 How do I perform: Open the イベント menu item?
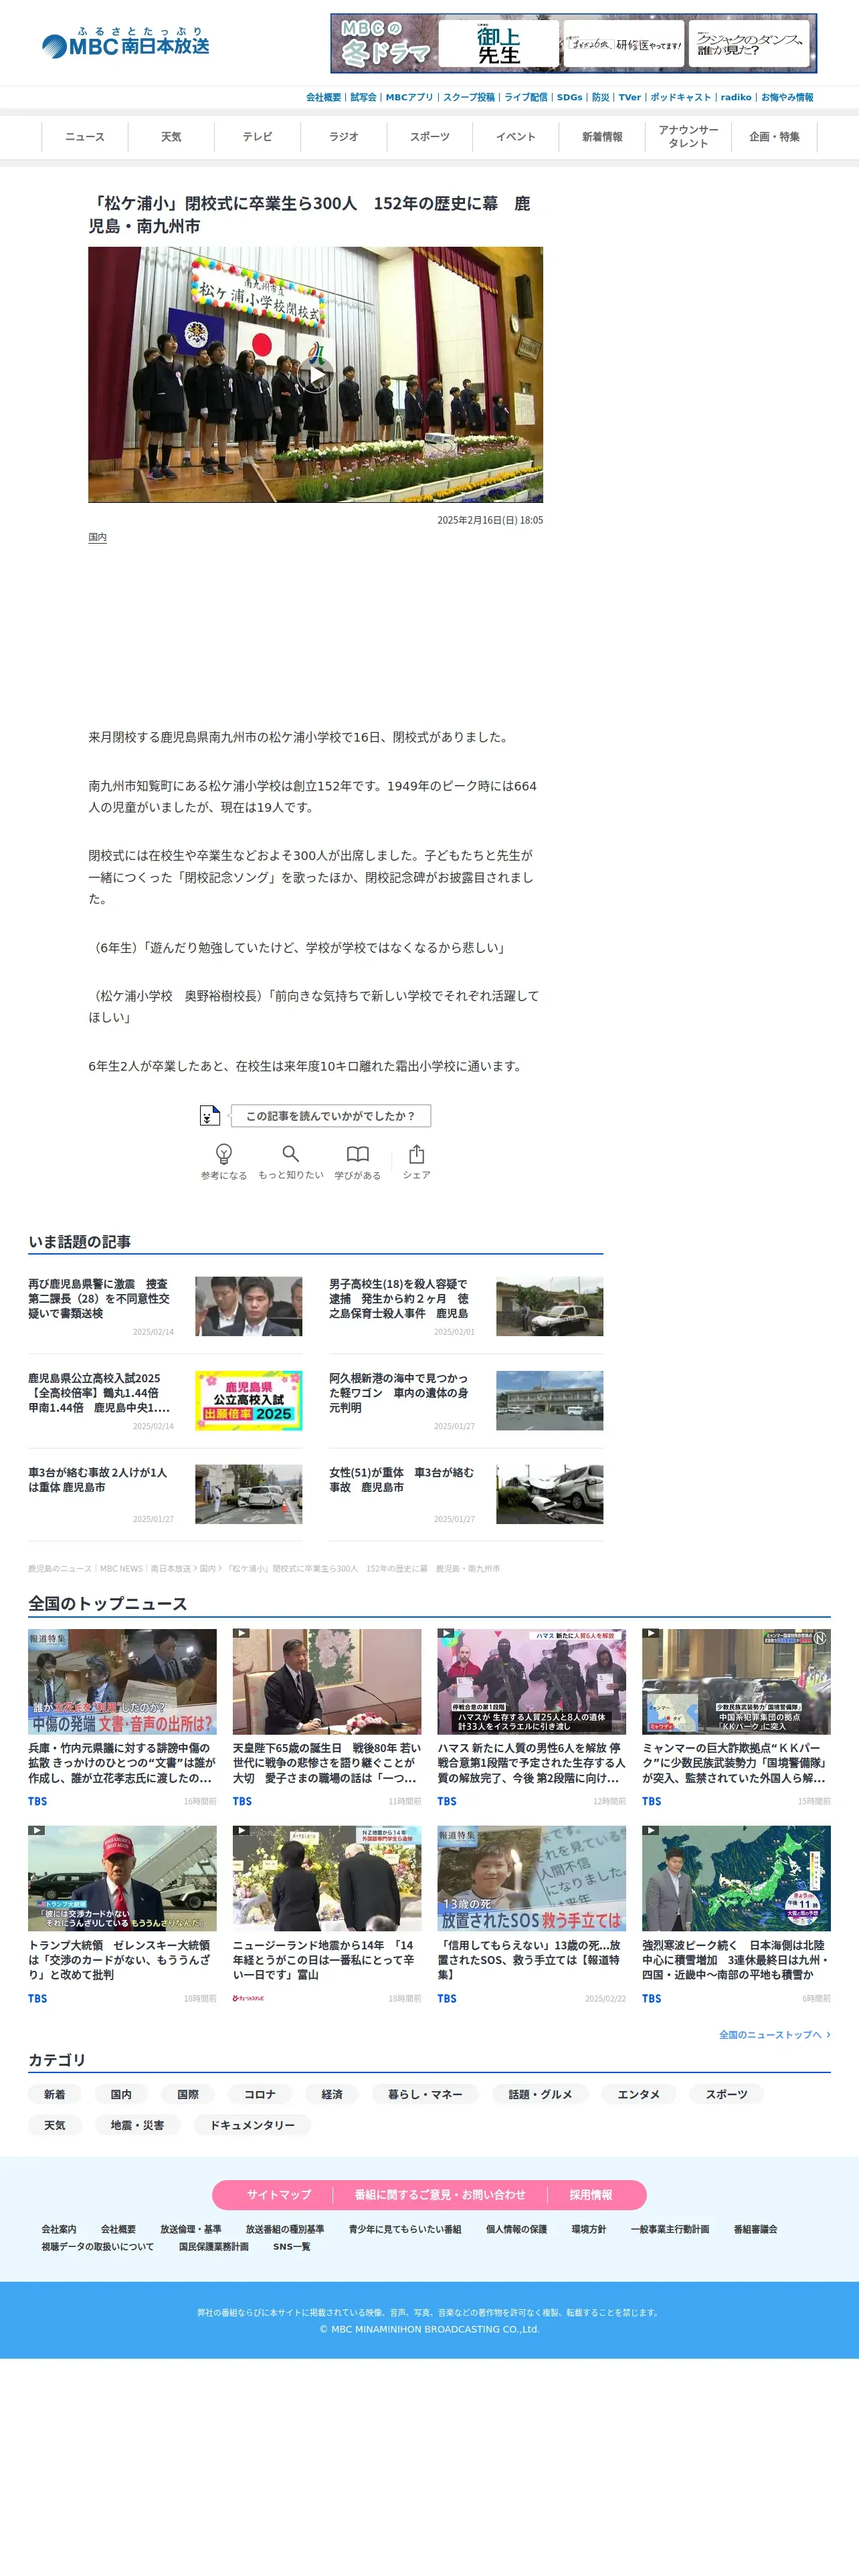tap(515, 137)
